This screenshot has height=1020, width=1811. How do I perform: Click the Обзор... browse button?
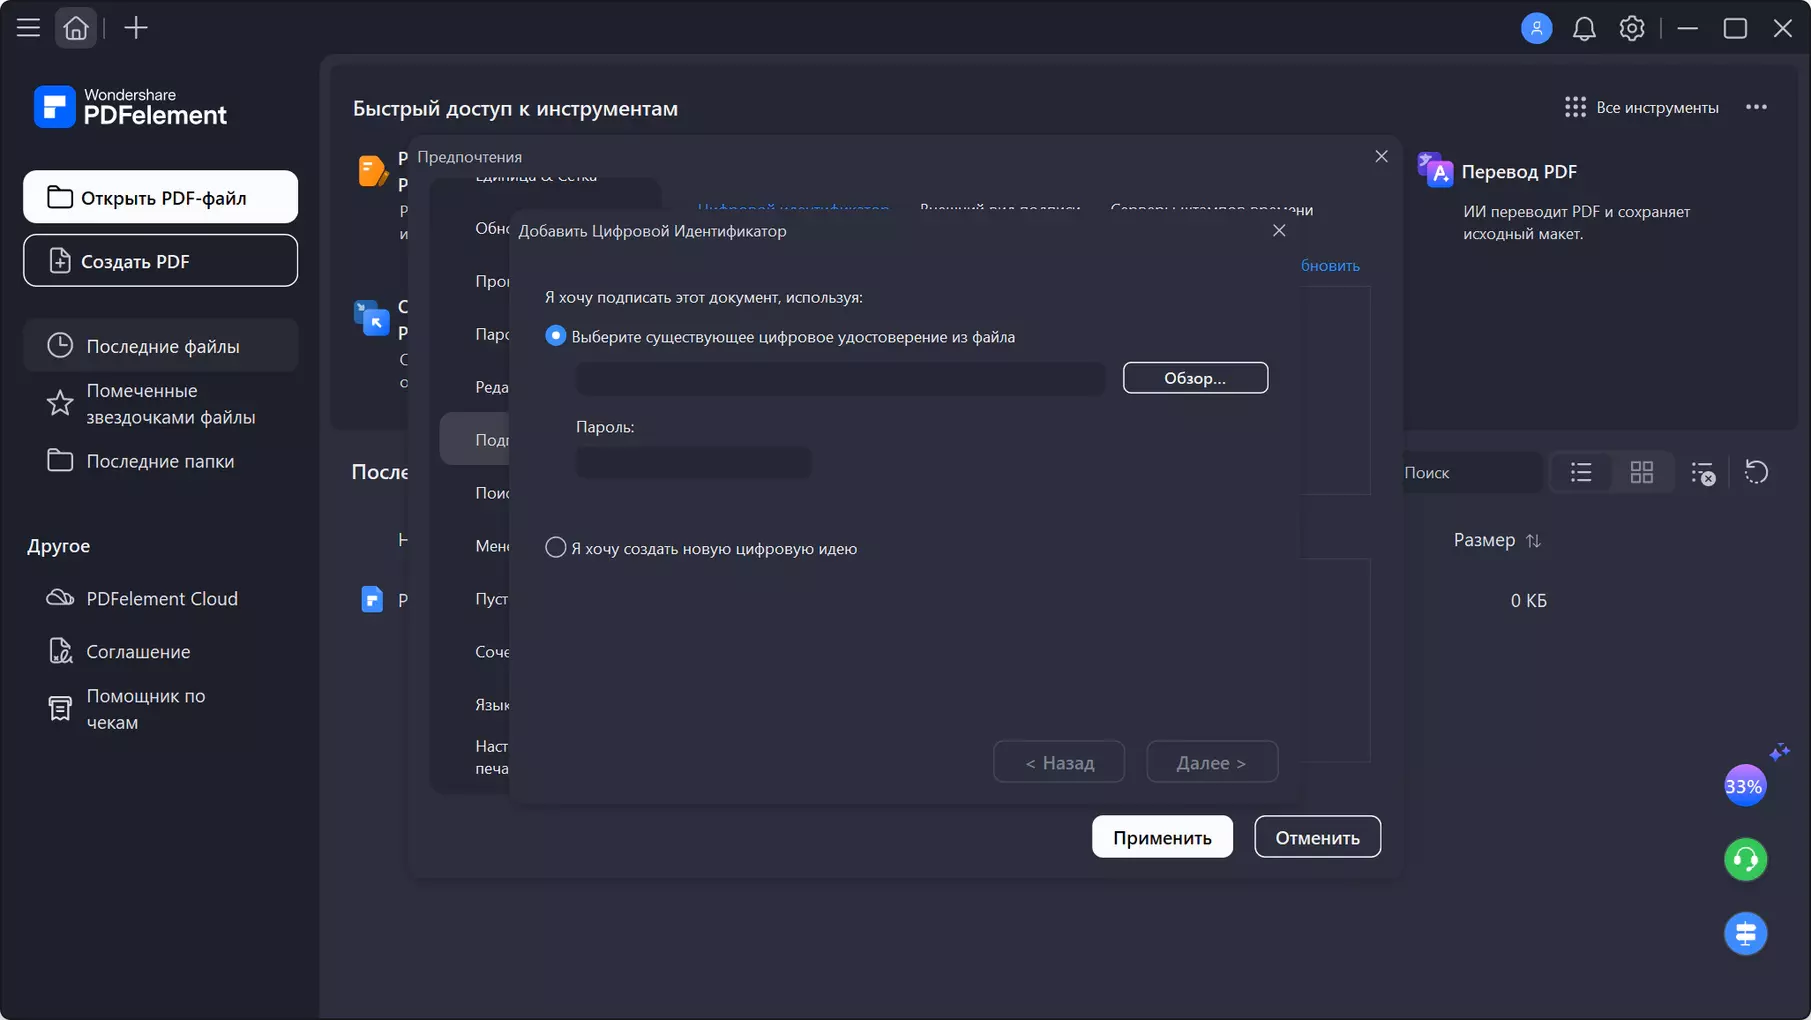pos(1195,378)
